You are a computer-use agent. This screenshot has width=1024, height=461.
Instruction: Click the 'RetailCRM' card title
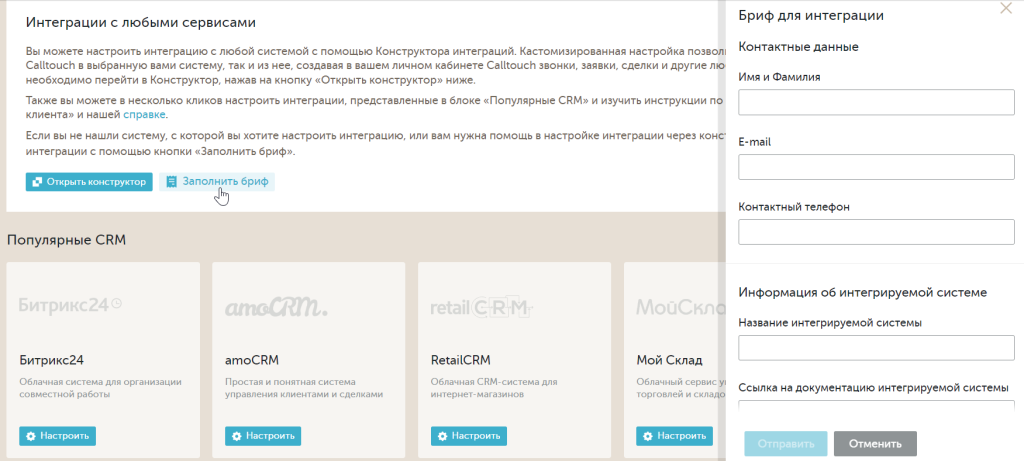[x=460, y=360]
